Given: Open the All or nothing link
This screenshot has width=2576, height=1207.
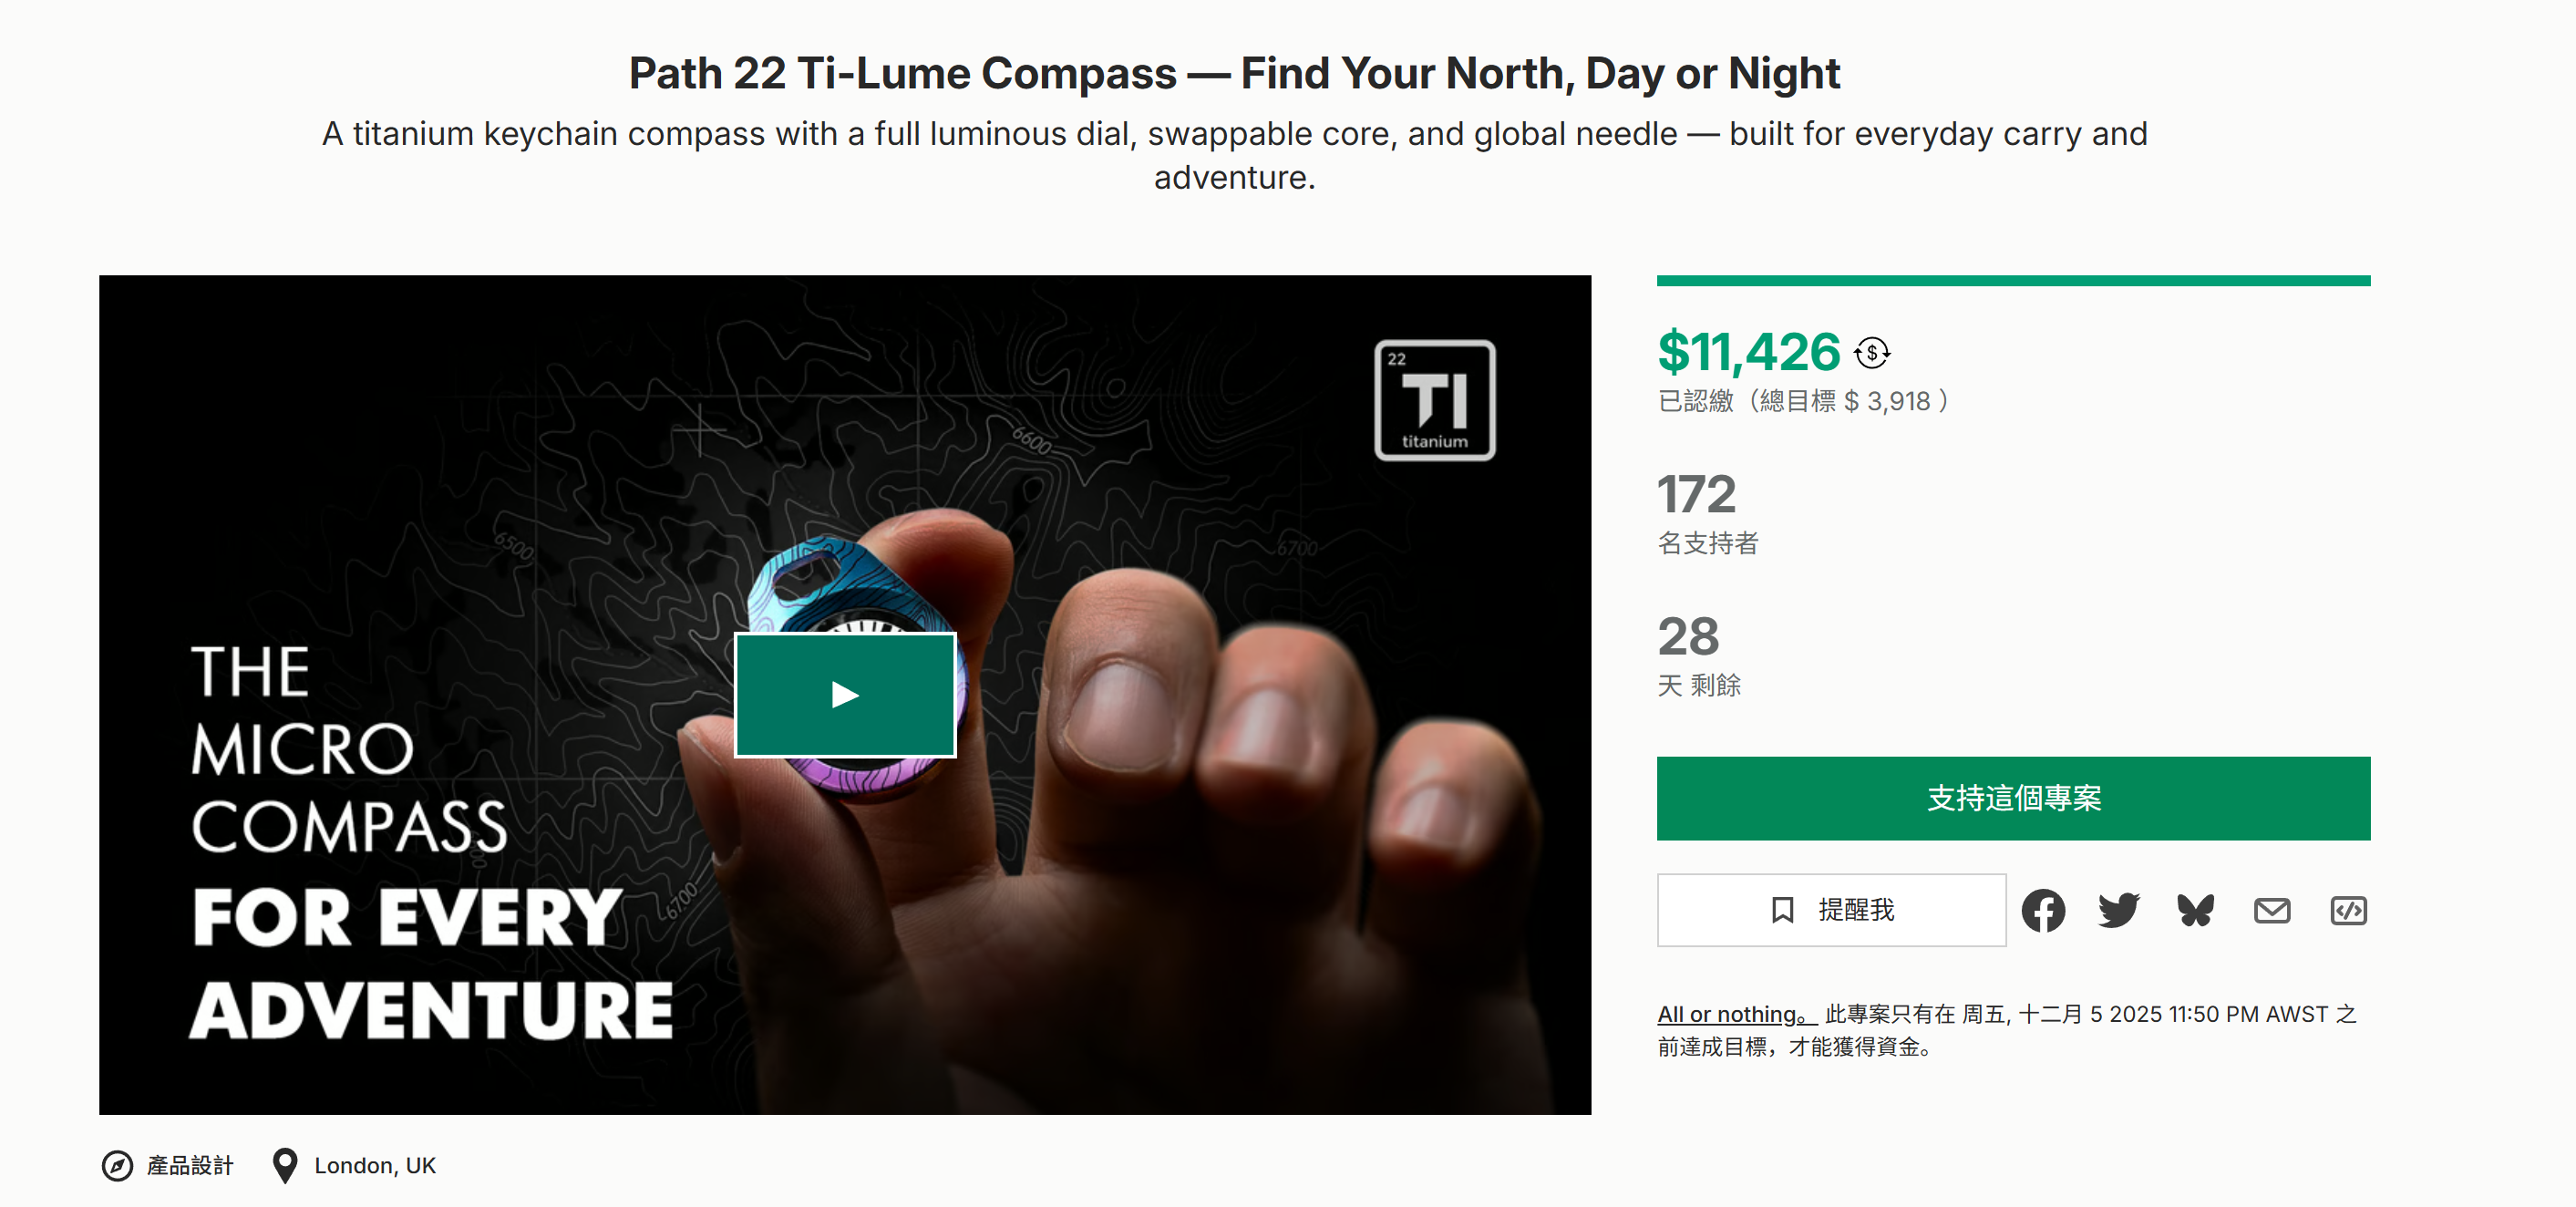Looking at the screenshot, I should (1735, 1014).
